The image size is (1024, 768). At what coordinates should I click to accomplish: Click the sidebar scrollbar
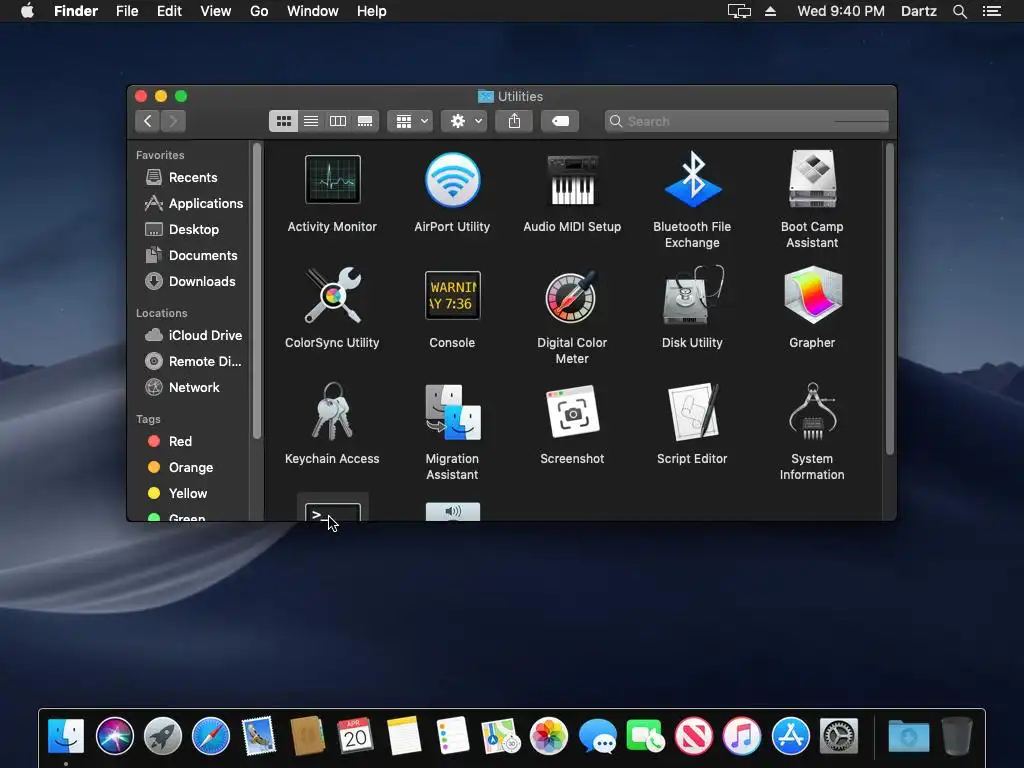257,291
